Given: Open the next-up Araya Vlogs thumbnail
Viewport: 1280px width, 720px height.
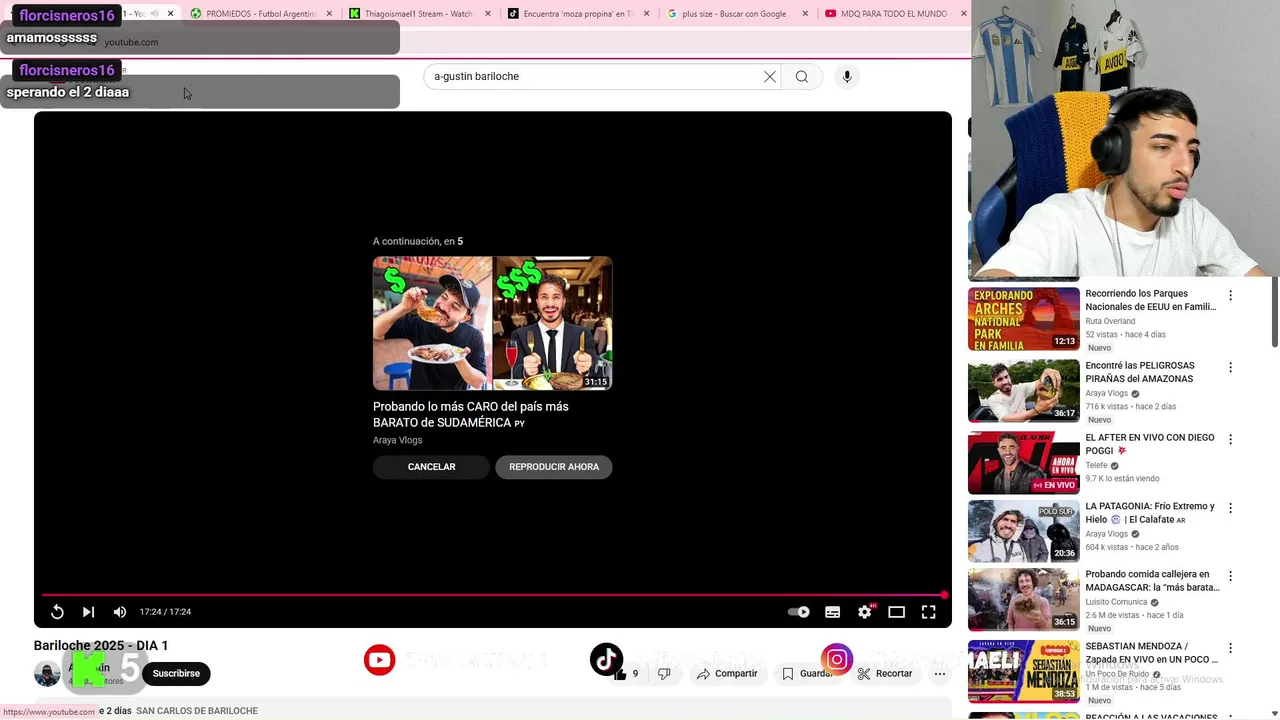Looking at the screenshot, I should (493, 323).
